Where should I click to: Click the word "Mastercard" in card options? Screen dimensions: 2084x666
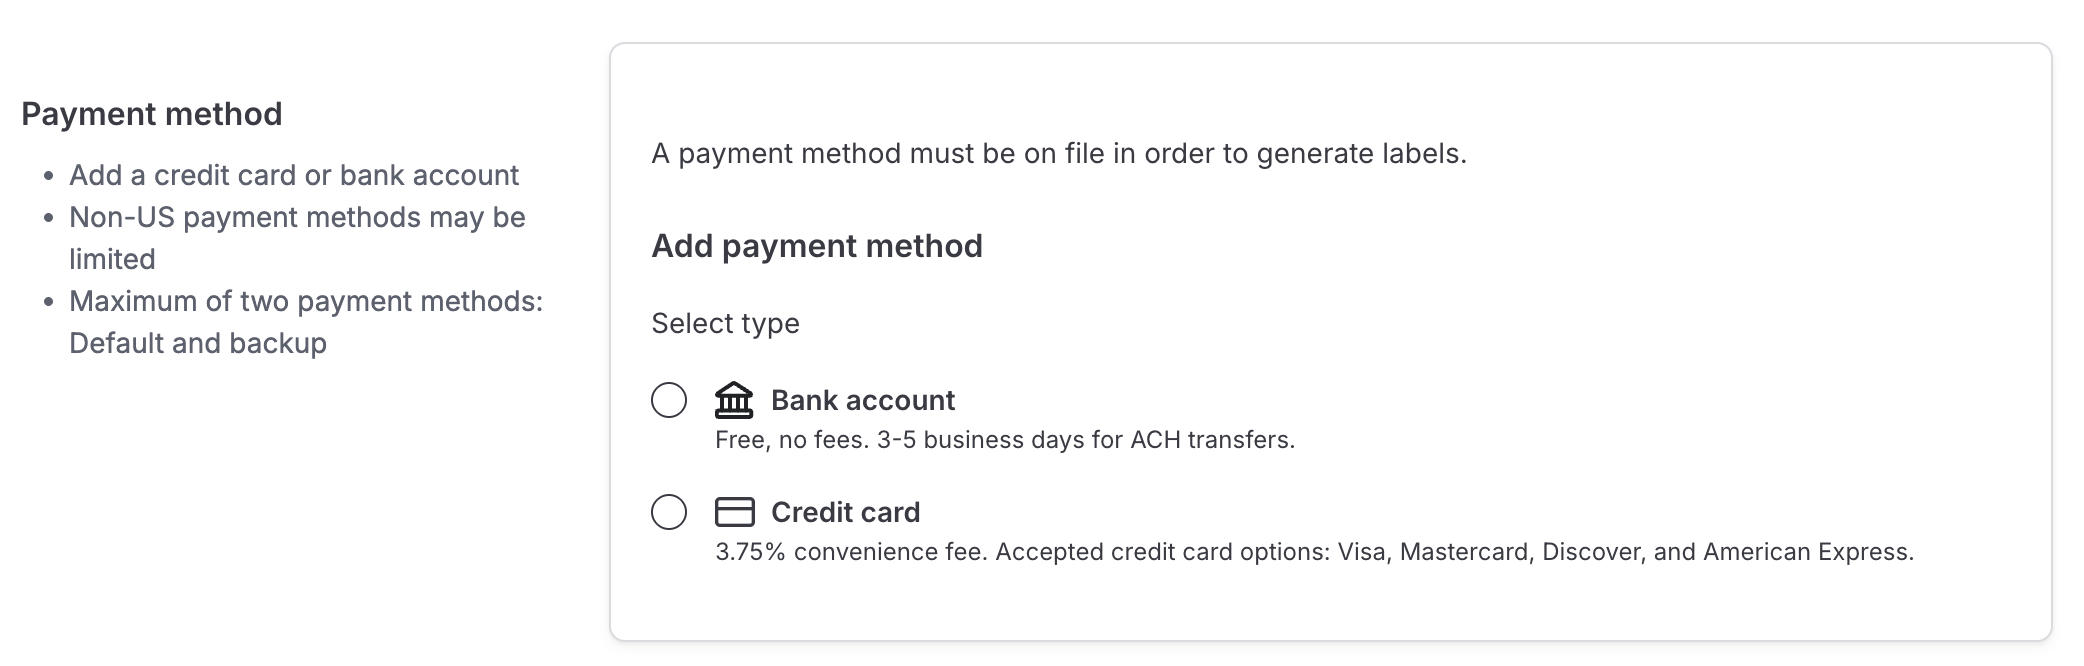1464,552
